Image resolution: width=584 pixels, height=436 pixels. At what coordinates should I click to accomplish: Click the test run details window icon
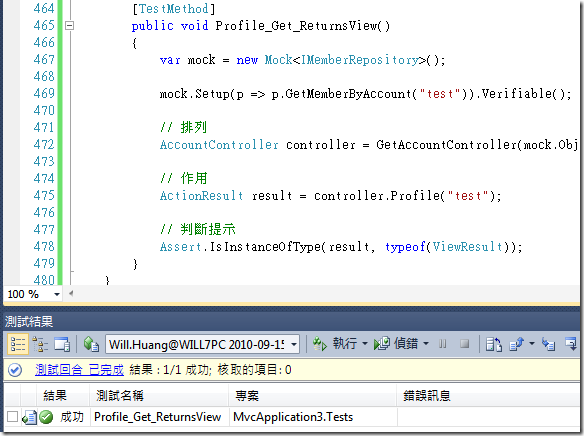(62, 344)
